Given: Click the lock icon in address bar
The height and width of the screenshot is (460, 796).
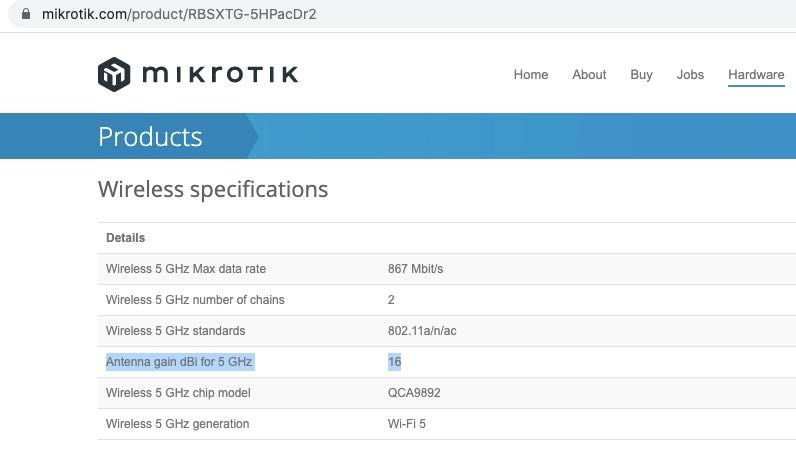Looking at the screenshot, I should tap(26, 14).
